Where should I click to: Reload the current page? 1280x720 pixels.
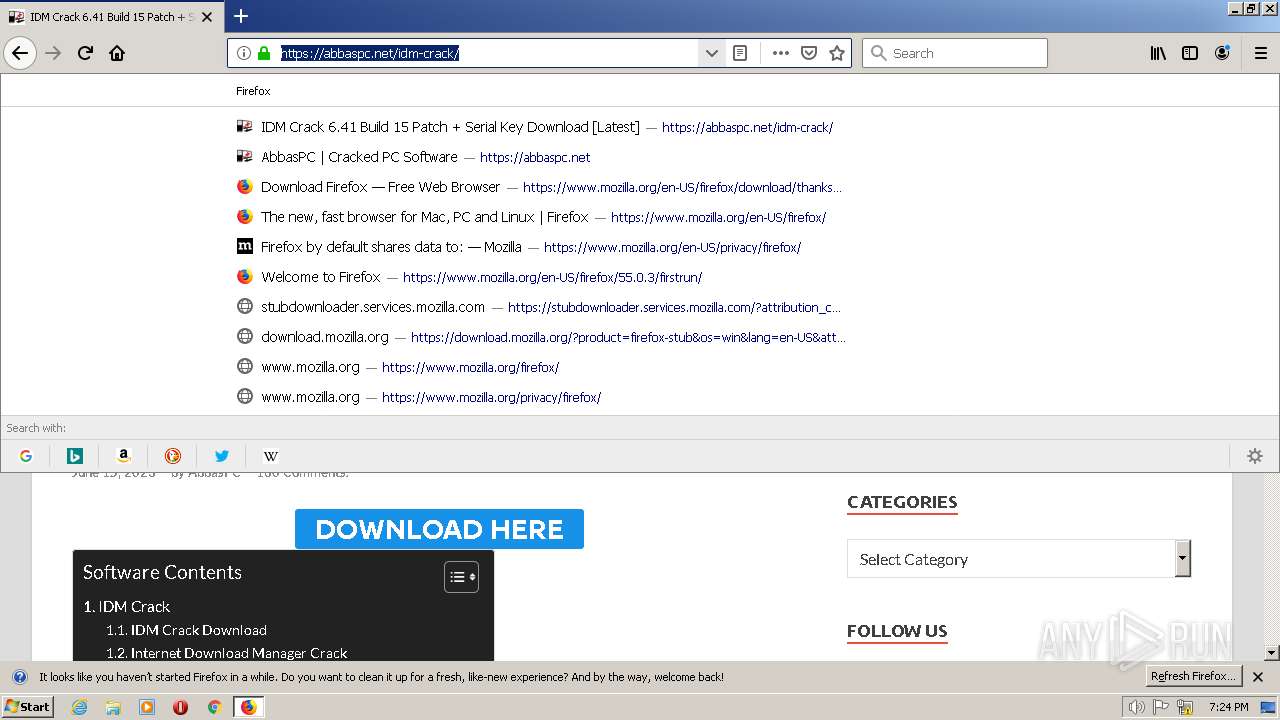pos(85,53)
